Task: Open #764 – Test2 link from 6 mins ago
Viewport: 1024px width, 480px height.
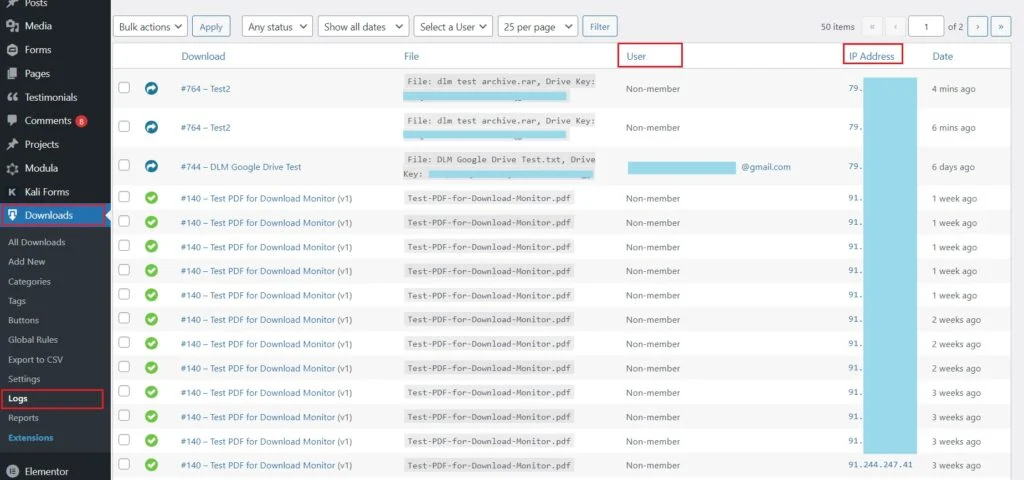Action: [206, 128]
